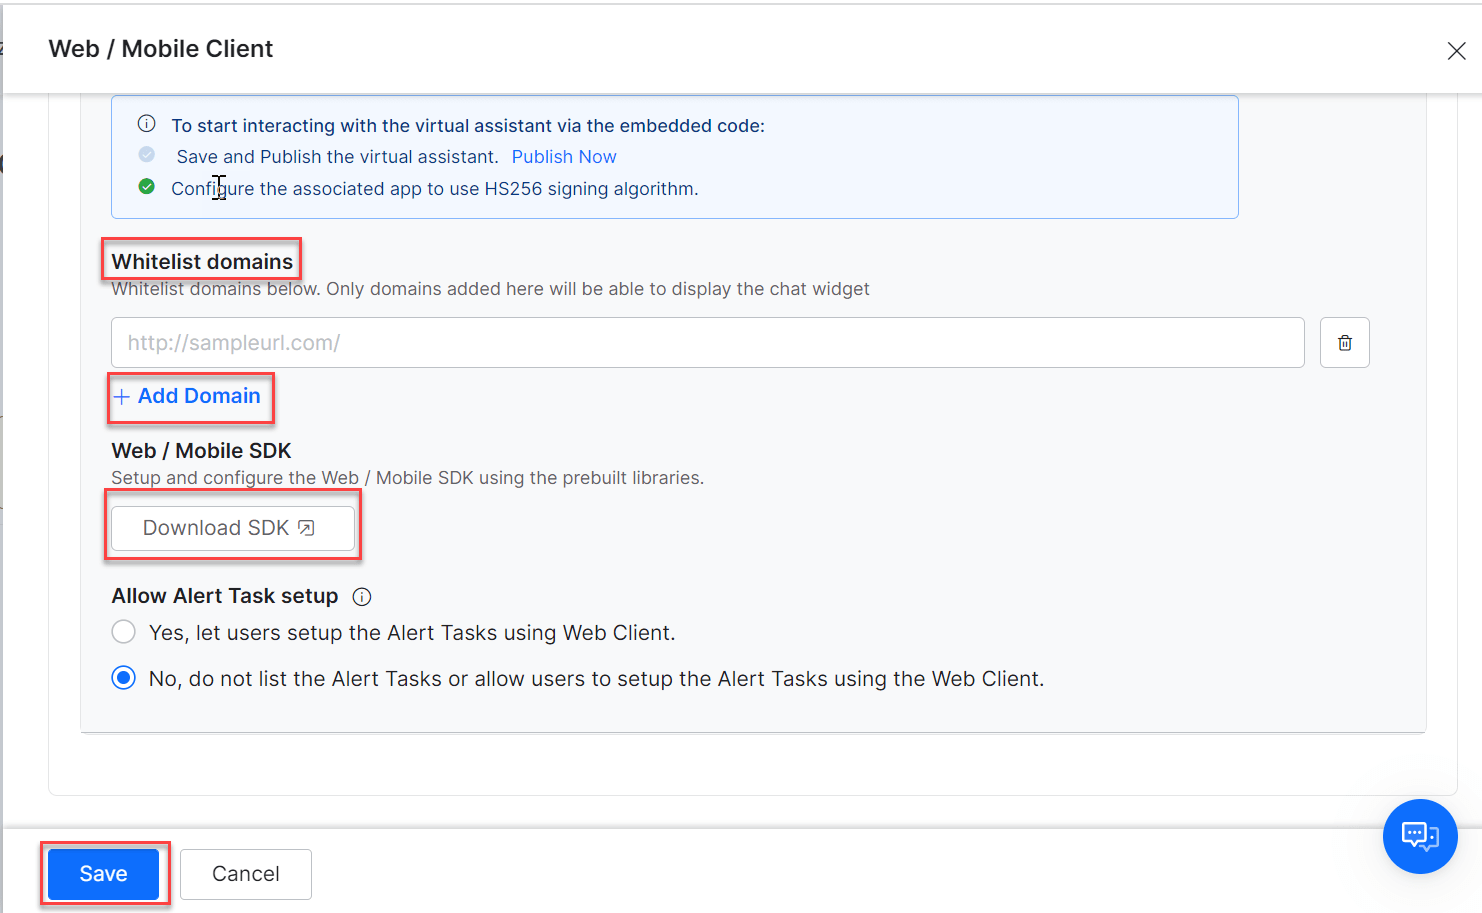Close the Web / Mobile Client dialog
This screenshot has height=913, width=1482.
[x=1456, y=51]
